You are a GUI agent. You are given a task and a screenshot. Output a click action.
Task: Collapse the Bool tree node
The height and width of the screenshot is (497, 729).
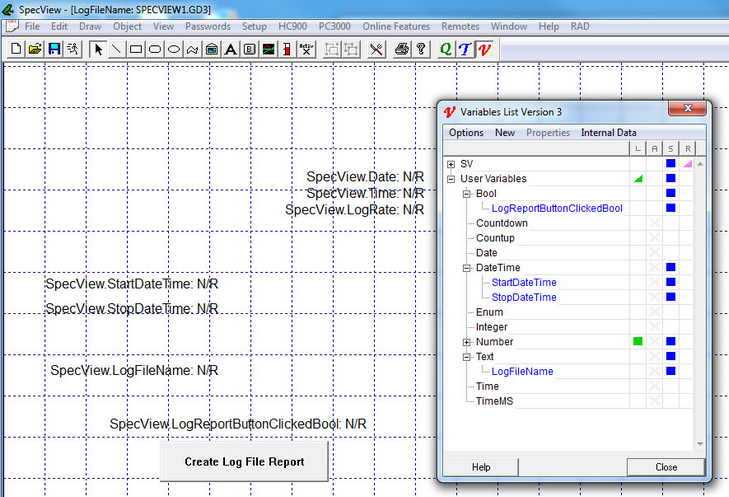tap(467, 194)
